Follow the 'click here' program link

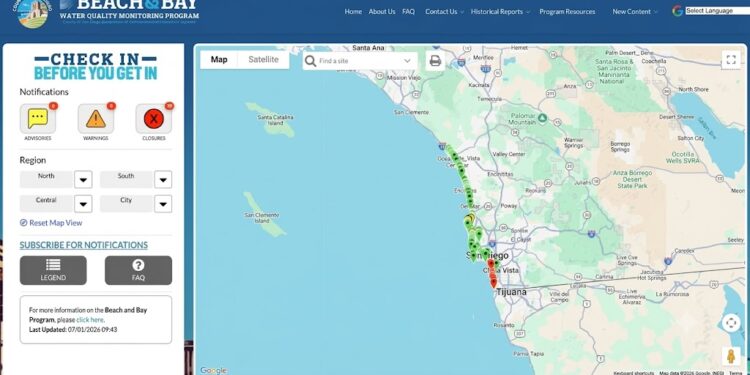pyautogui.click(x=90, y=320)
